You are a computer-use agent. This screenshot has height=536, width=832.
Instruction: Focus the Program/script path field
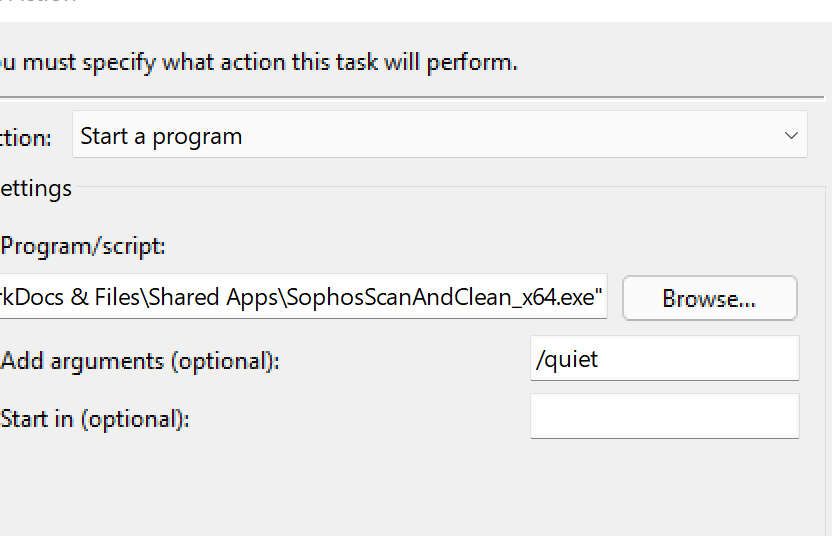tap(300, 297)
